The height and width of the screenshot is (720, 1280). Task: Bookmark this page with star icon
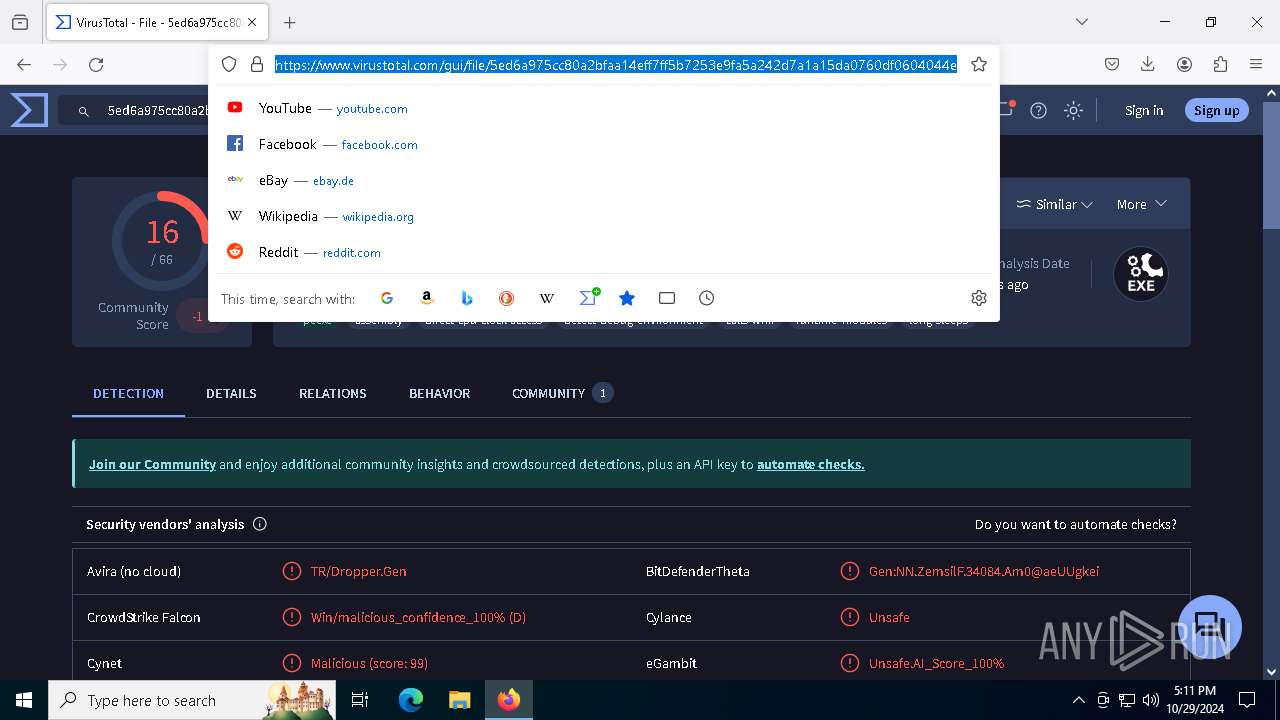tap(979, 64)
